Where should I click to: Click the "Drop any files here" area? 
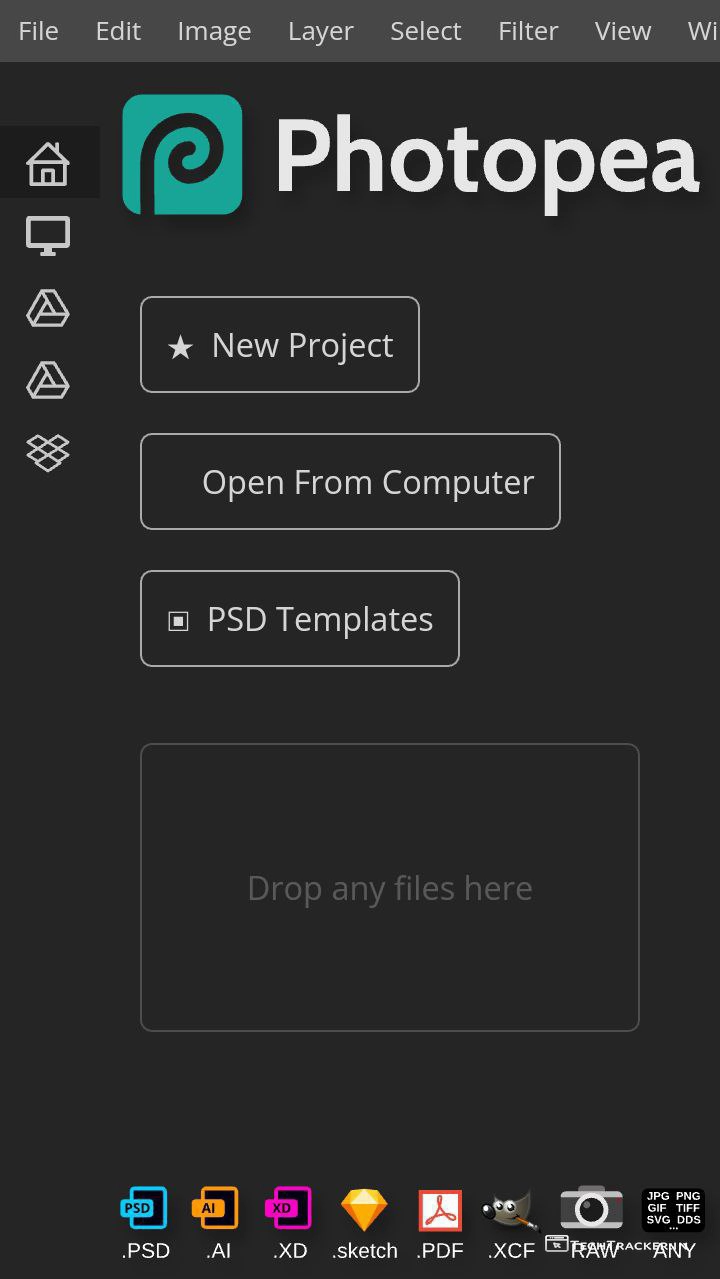click(x=390, y=888)
